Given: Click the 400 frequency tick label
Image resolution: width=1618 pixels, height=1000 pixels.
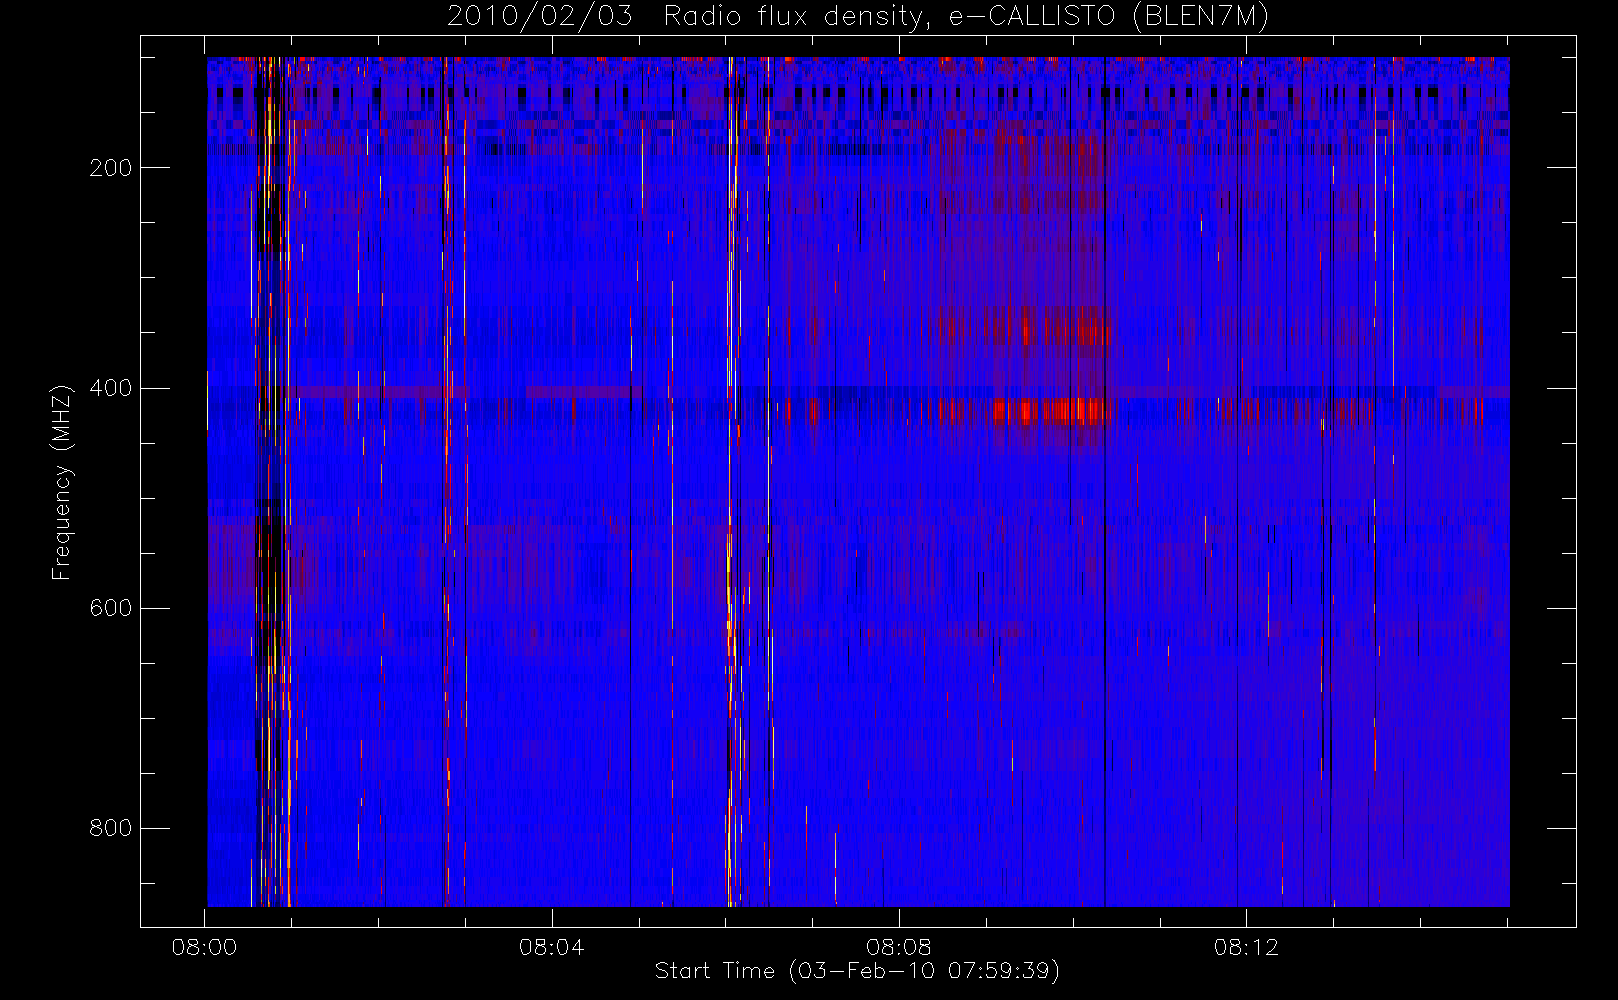Looking at the screenshot, I should 110,388.
